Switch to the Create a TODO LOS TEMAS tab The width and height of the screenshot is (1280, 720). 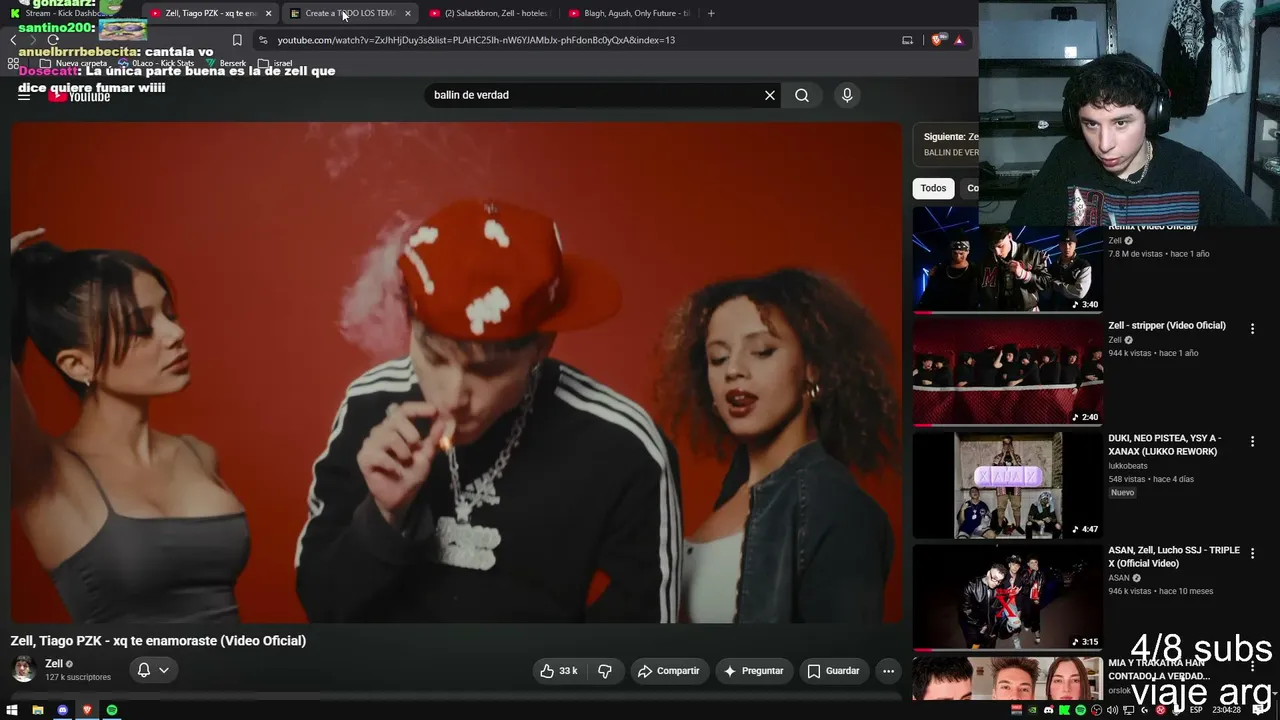[350, 13]
